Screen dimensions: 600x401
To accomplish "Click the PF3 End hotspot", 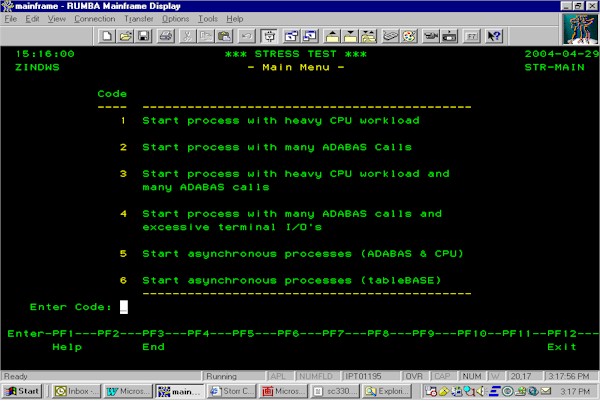I will [153, 346].
